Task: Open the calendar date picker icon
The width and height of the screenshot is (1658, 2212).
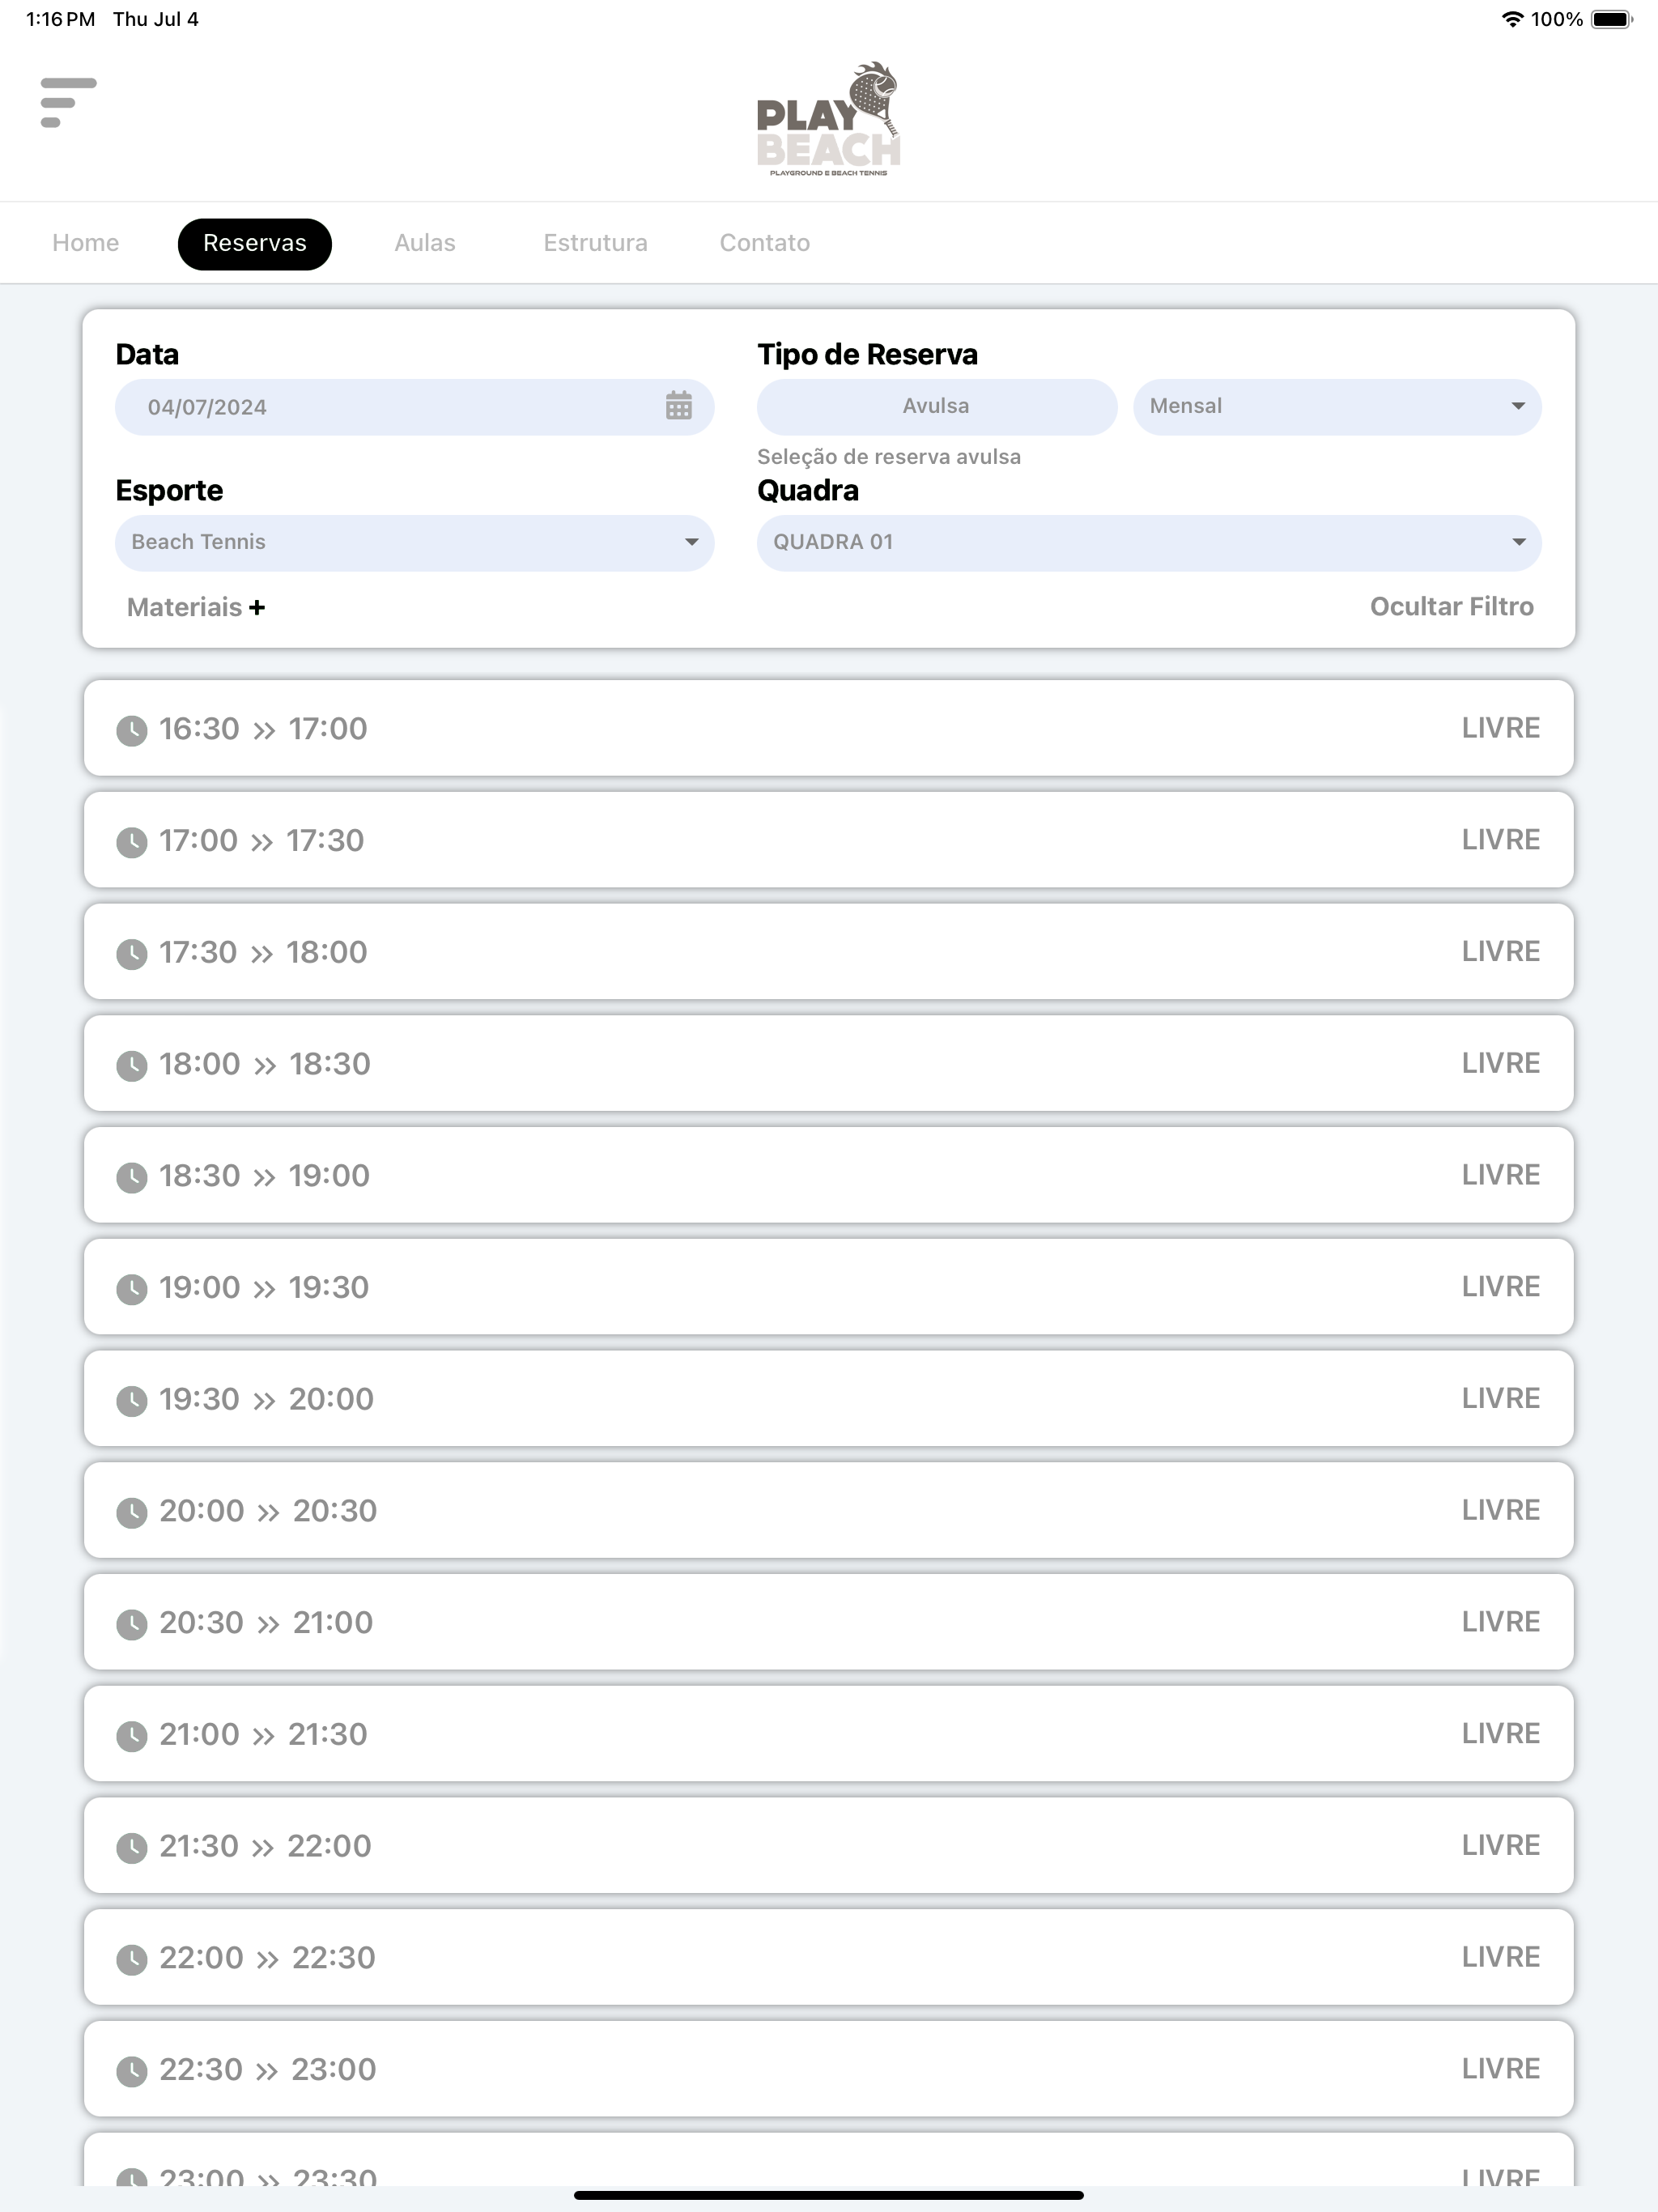Action: (678, 406)
